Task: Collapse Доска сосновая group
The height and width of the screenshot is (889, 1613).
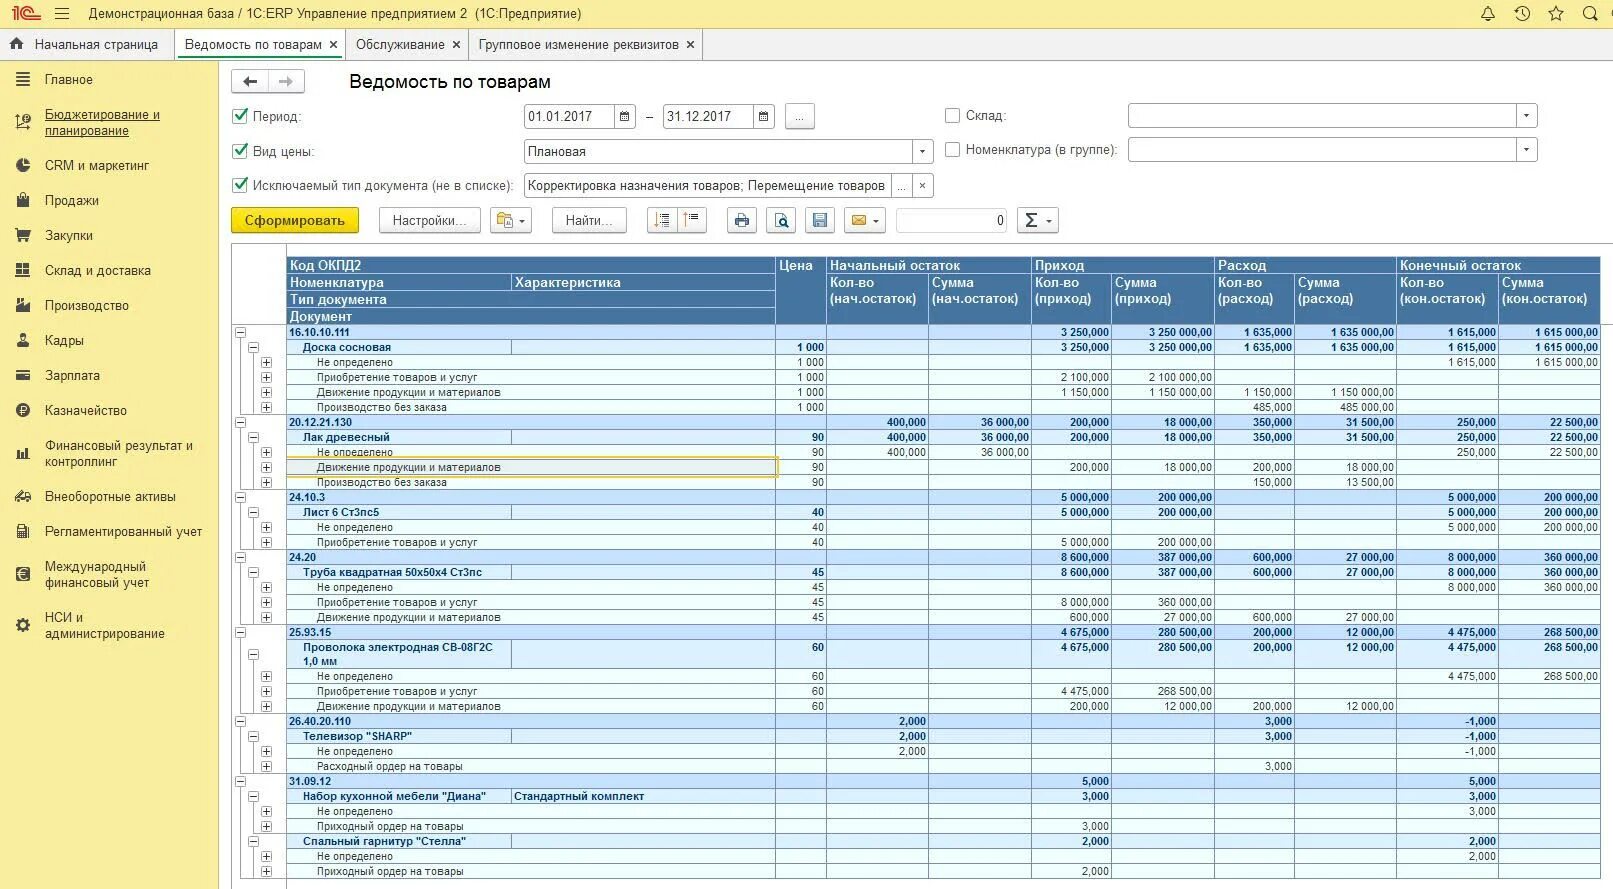Action: point(254,347)
